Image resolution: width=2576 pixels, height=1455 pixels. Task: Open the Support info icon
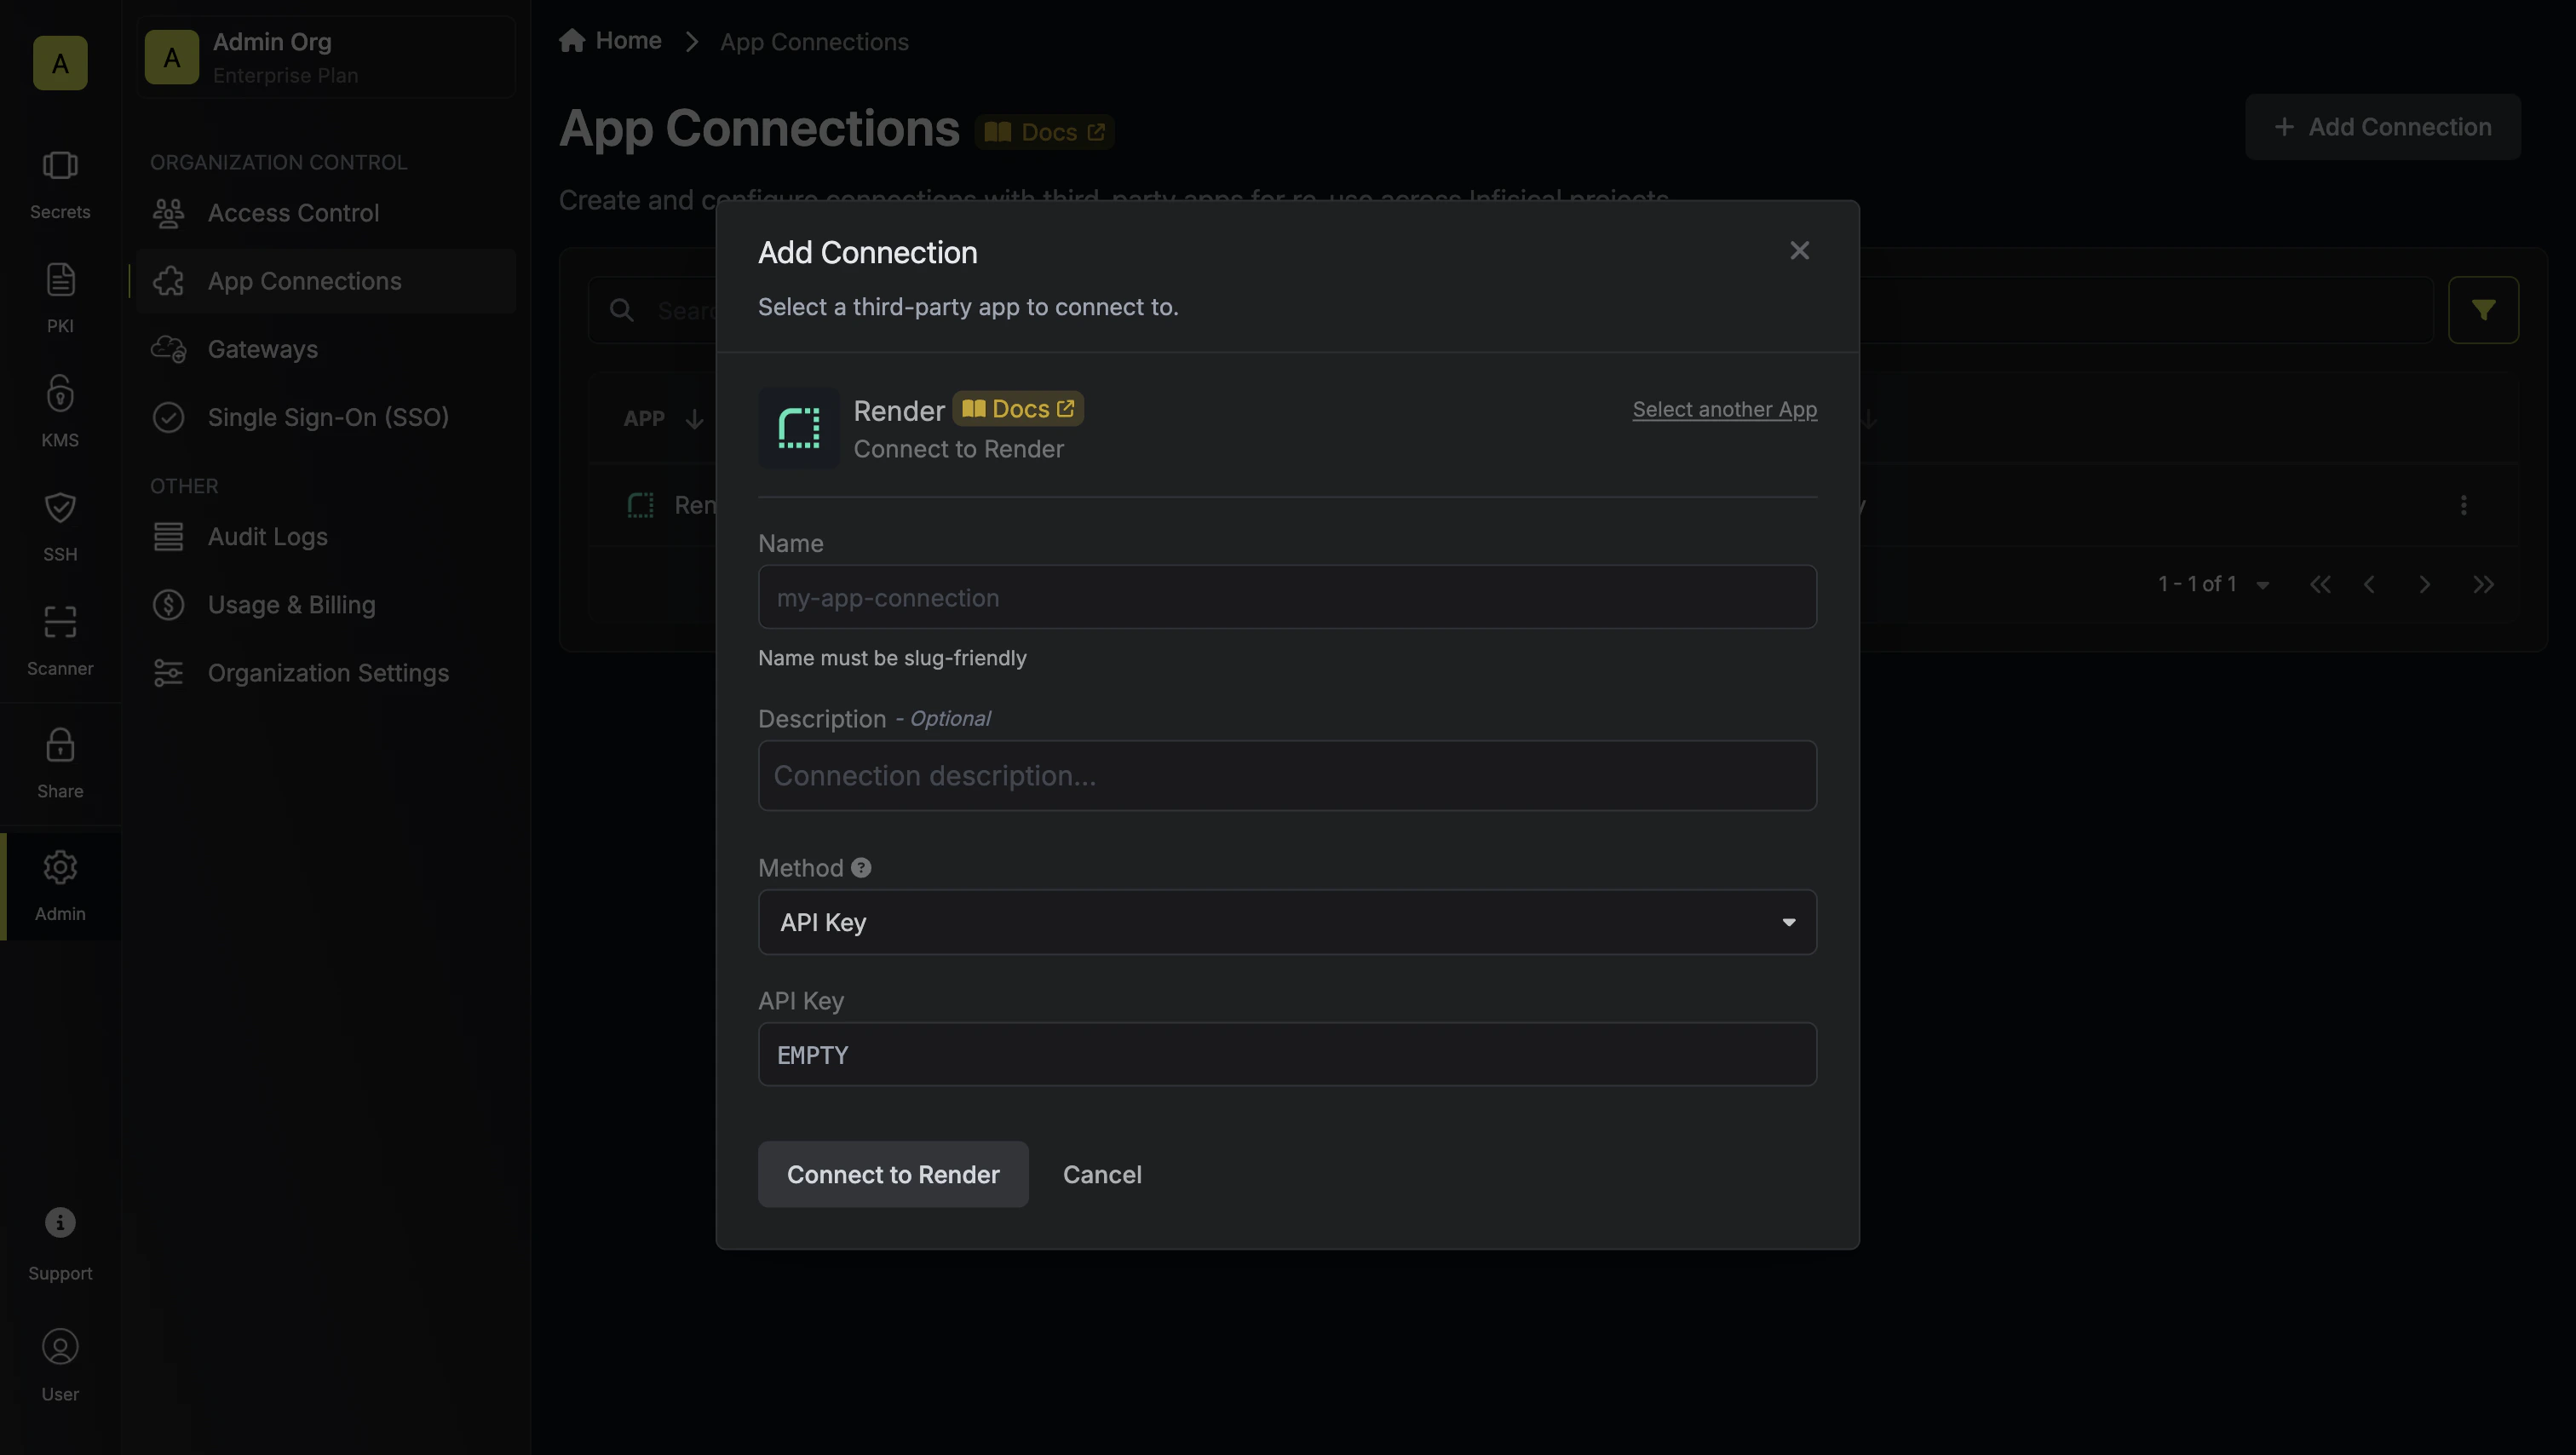tap(60, 1222)
